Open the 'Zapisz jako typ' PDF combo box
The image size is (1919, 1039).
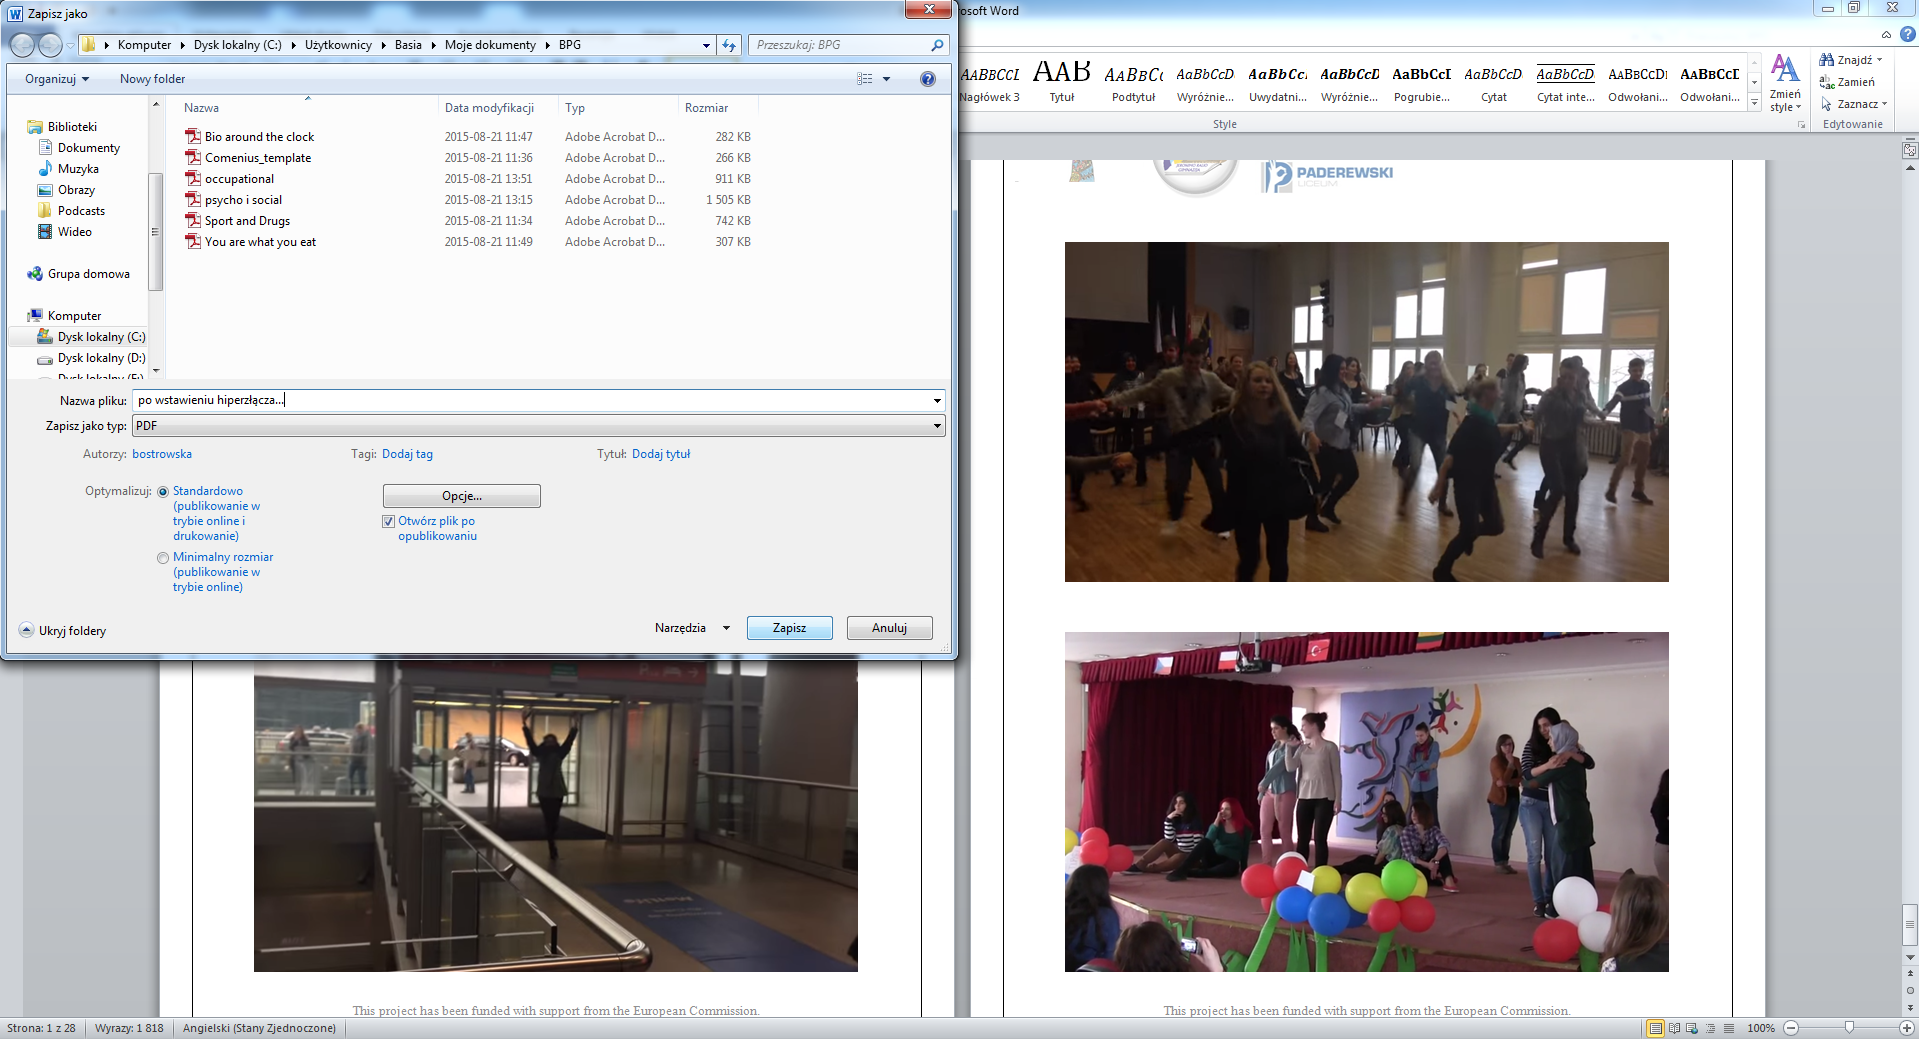click(x=539, y=426)
